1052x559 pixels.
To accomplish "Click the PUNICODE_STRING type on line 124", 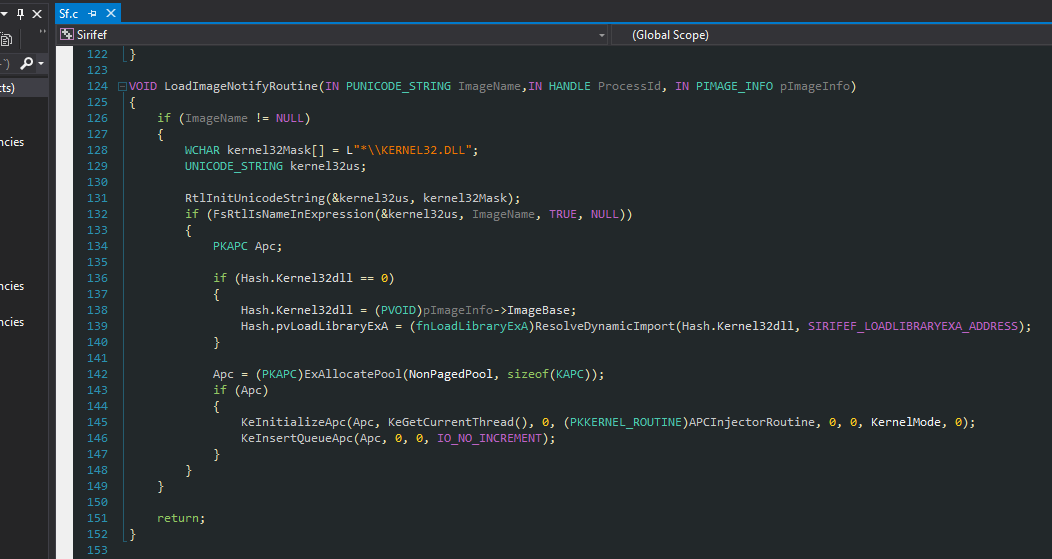I will point(399,86).
